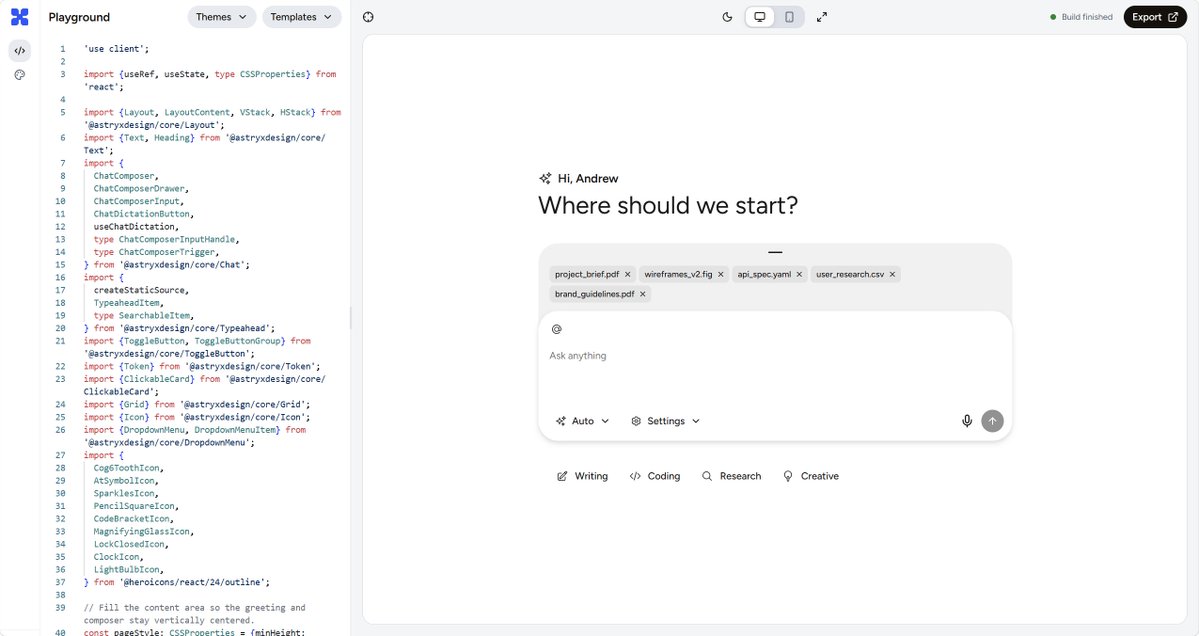Switch to mobile preview mode
1199x636 pixels.
[789, 17]
